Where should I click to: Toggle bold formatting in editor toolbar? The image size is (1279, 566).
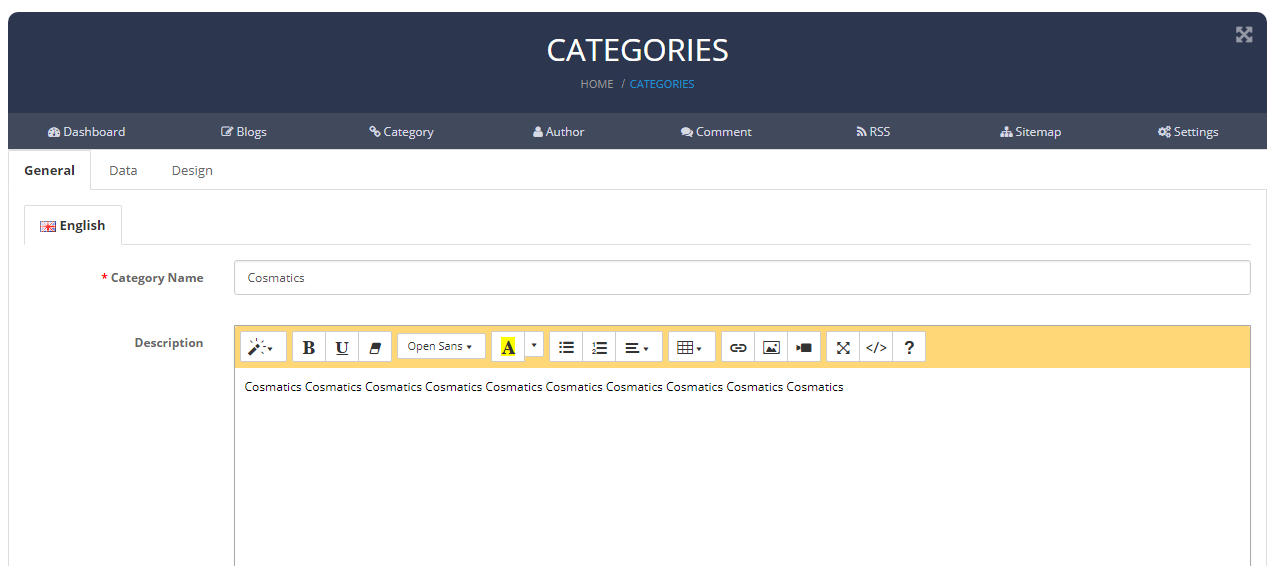point(309,347)
